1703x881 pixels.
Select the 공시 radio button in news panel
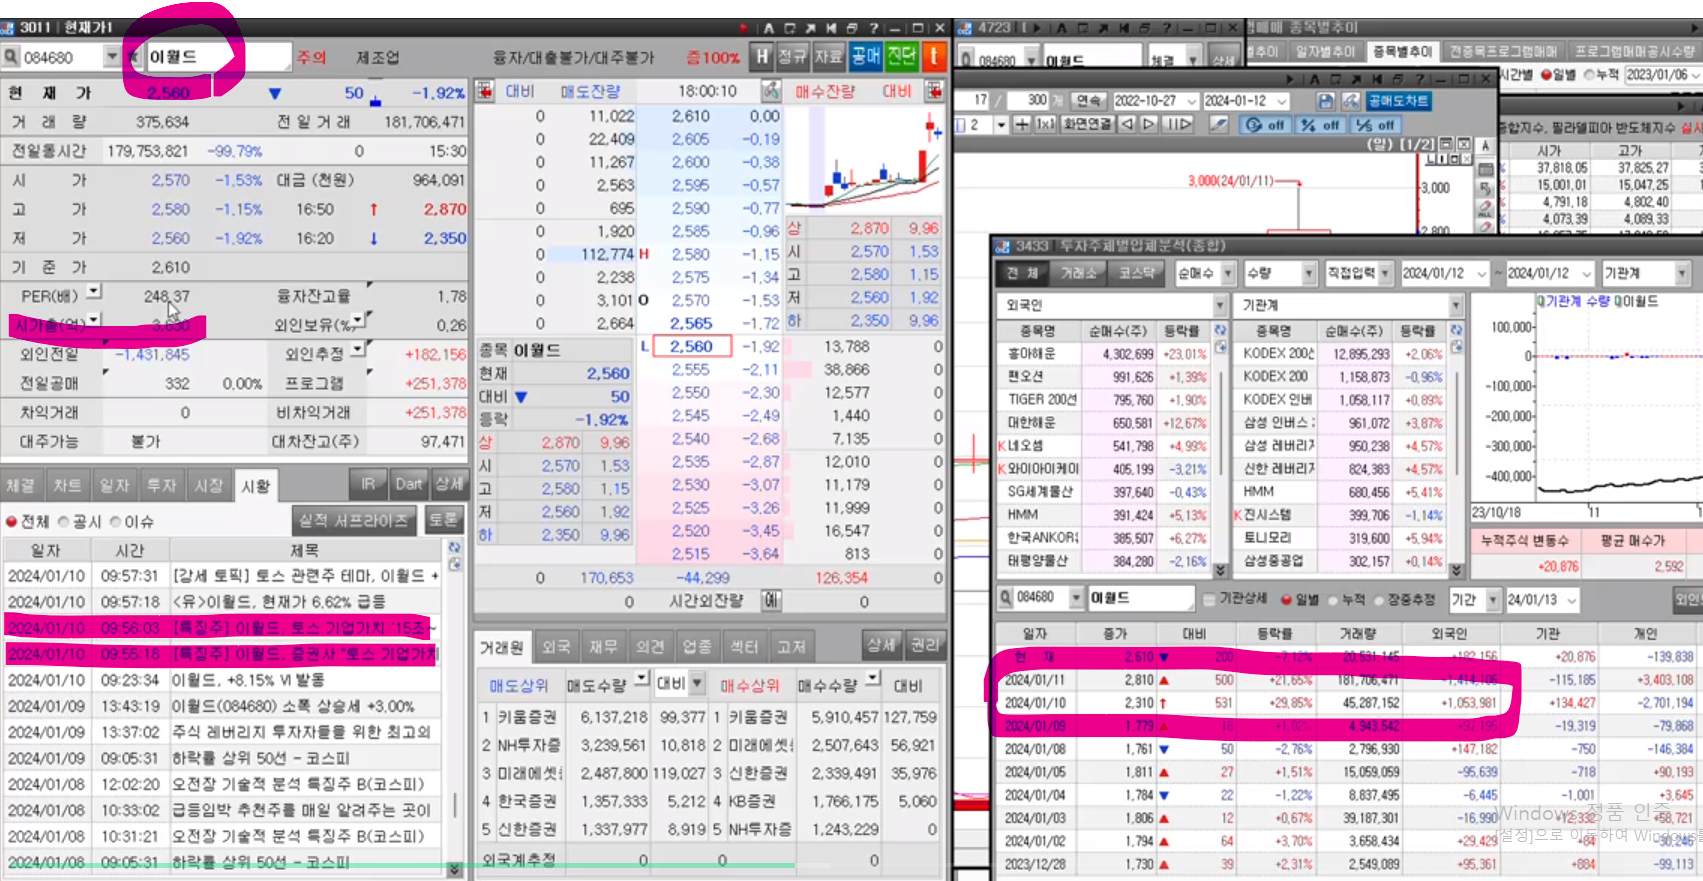(x=64, y=521)
